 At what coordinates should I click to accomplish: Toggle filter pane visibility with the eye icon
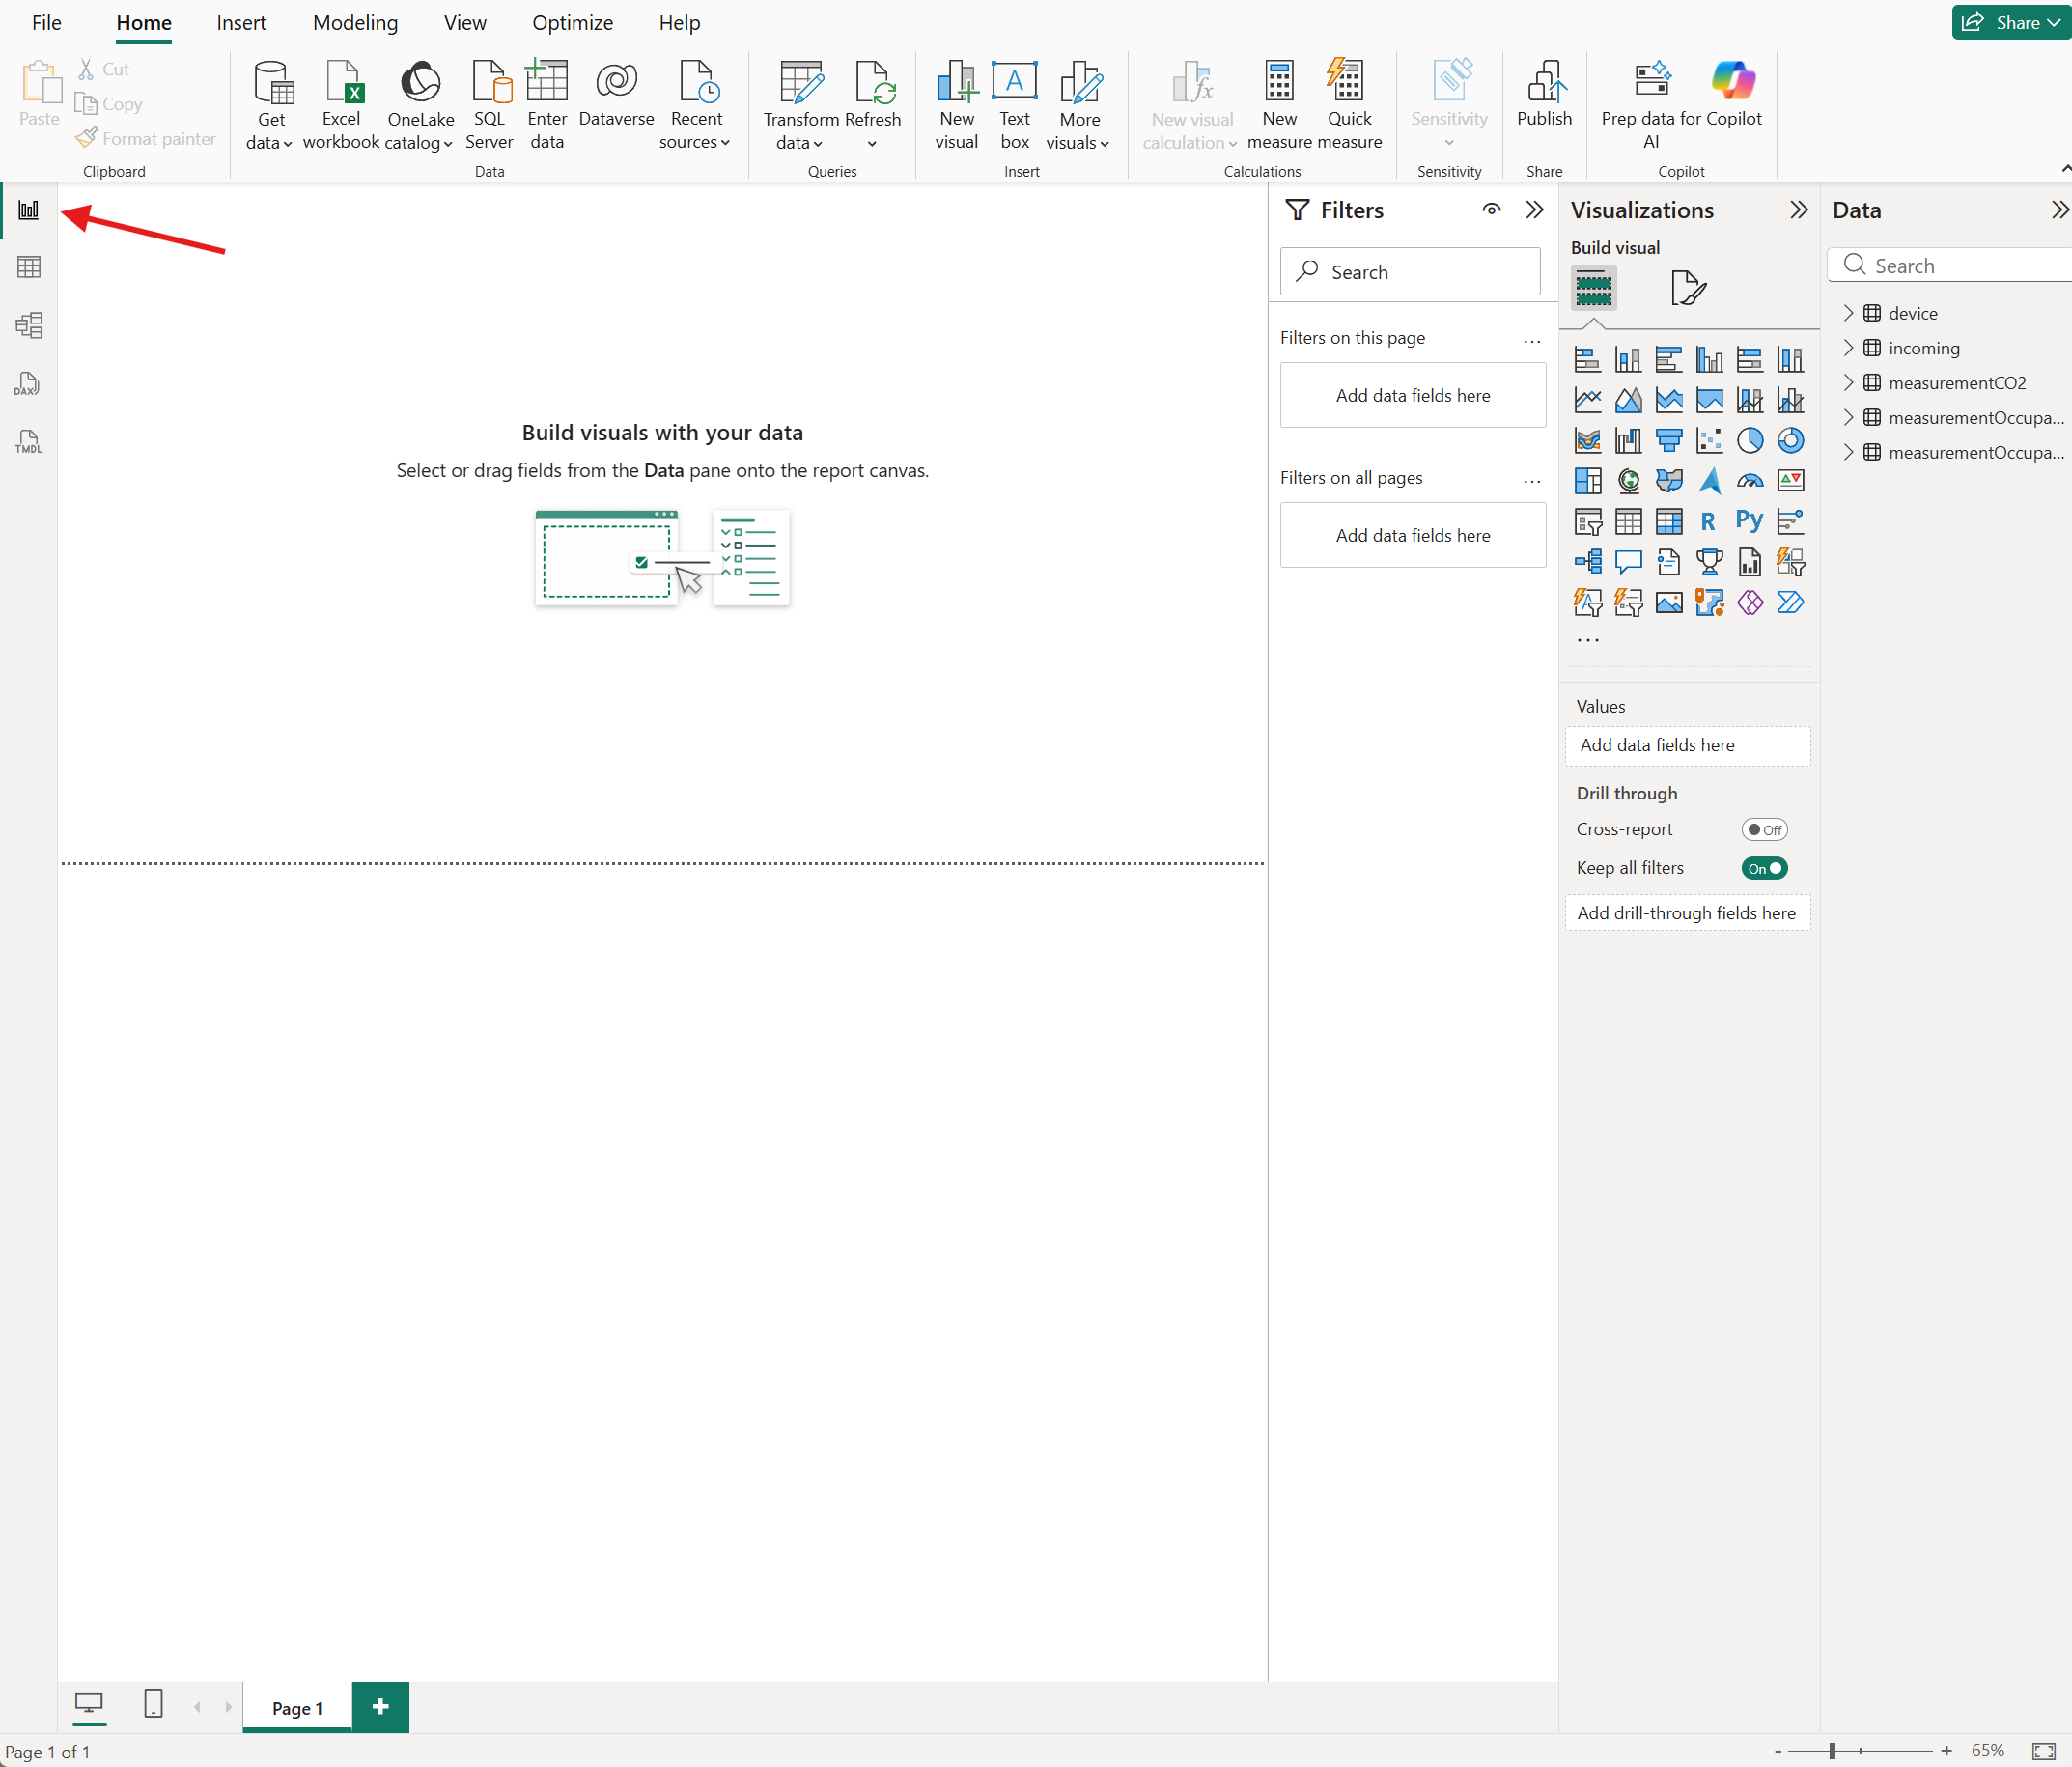(1491, 210)
